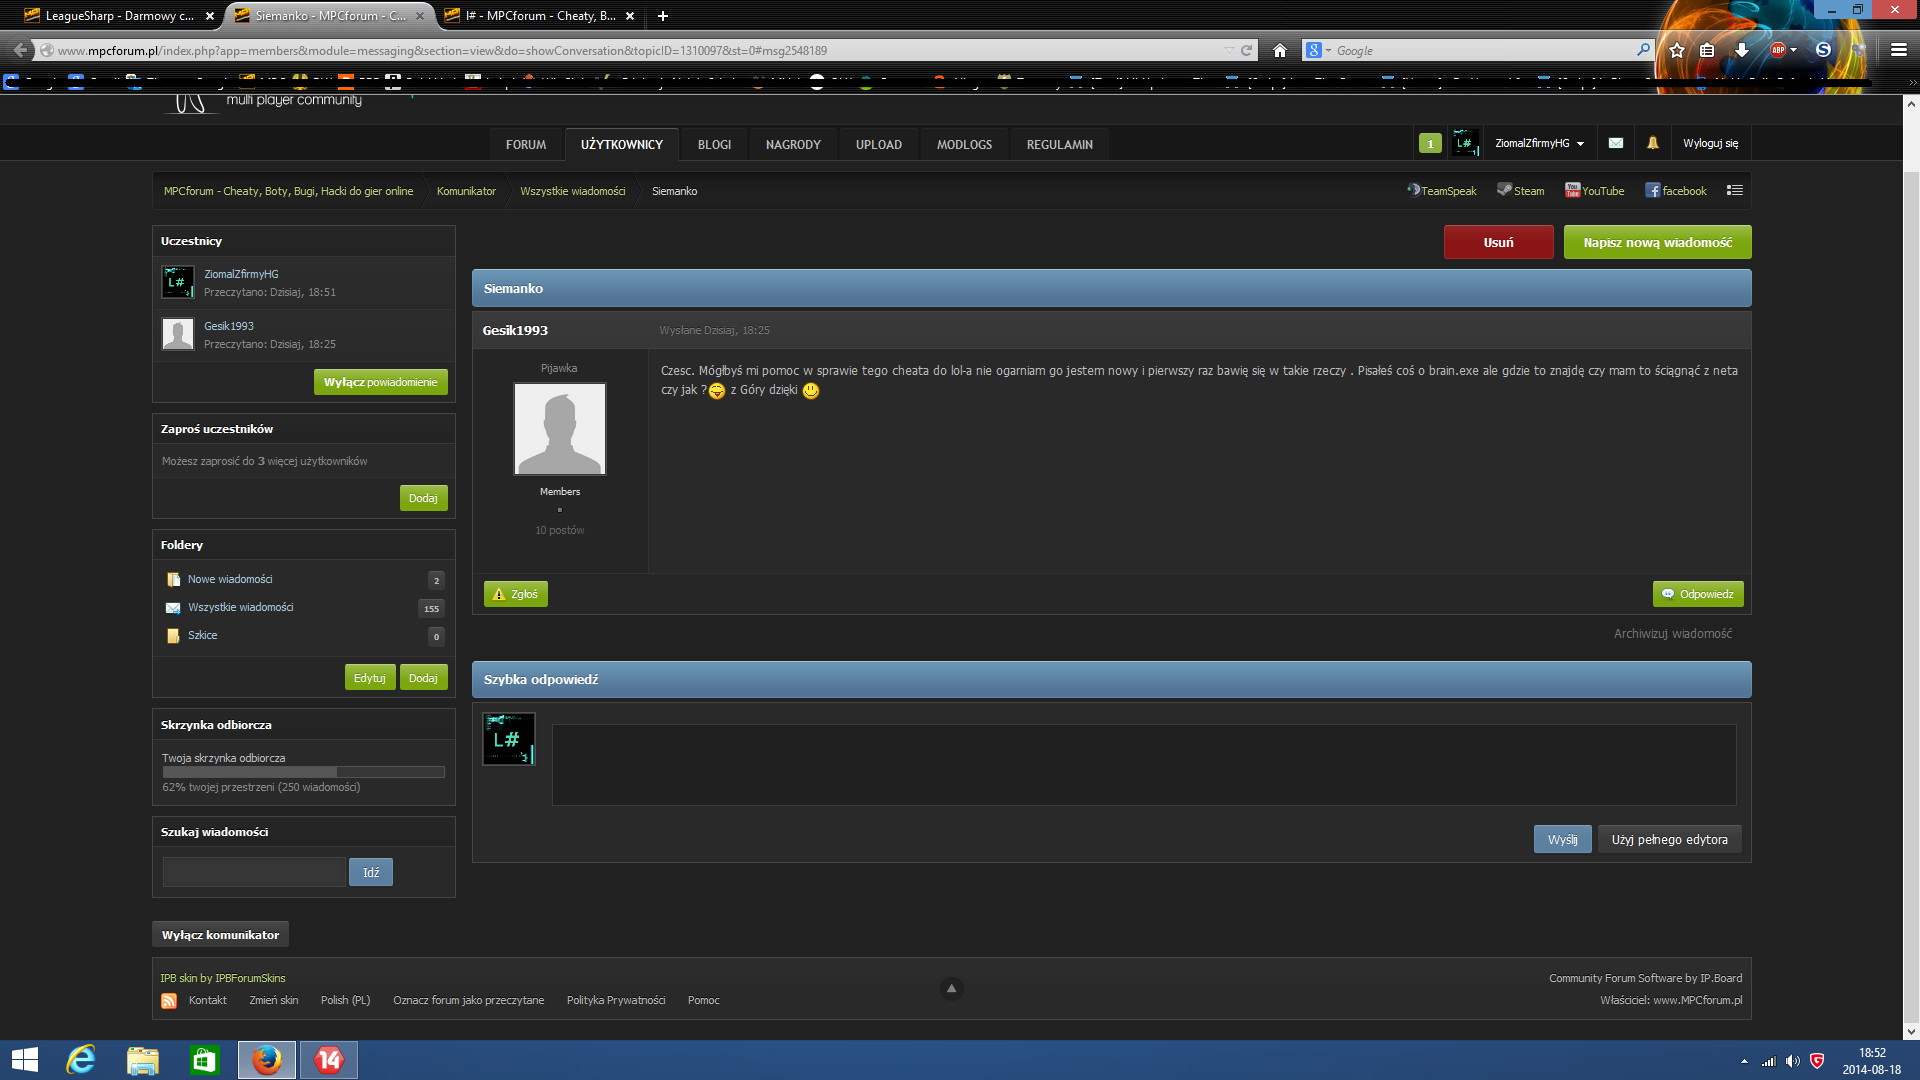Choose search engine via Google icon dropdown

click(x=1317, y=50)
